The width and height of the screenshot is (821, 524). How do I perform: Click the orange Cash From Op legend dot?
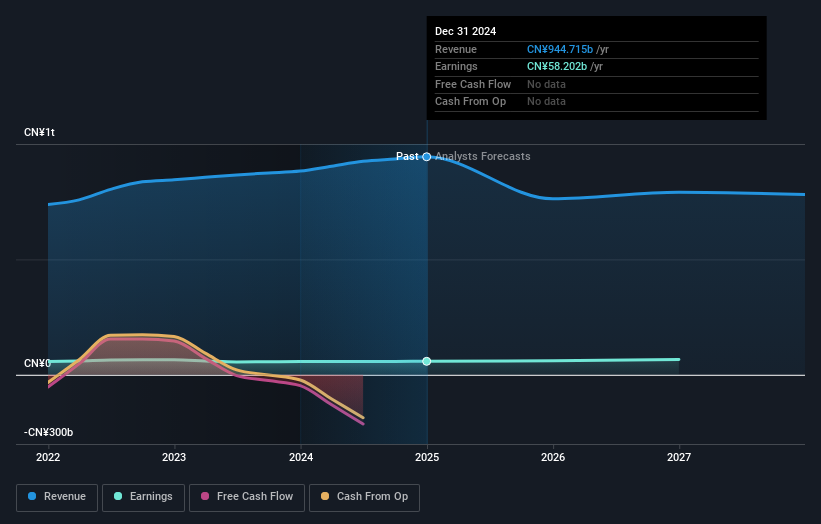(x=325, y=496)
